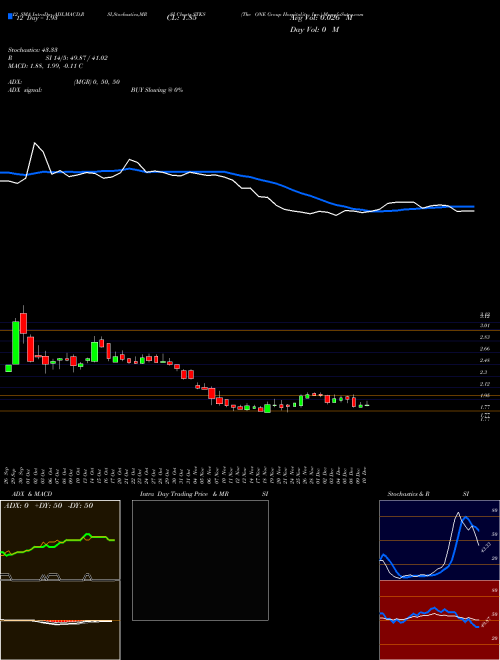The width and height of the screenshot is (500, 660).
Task: Click the 2.66 price axis label
Action: (485, 349)
